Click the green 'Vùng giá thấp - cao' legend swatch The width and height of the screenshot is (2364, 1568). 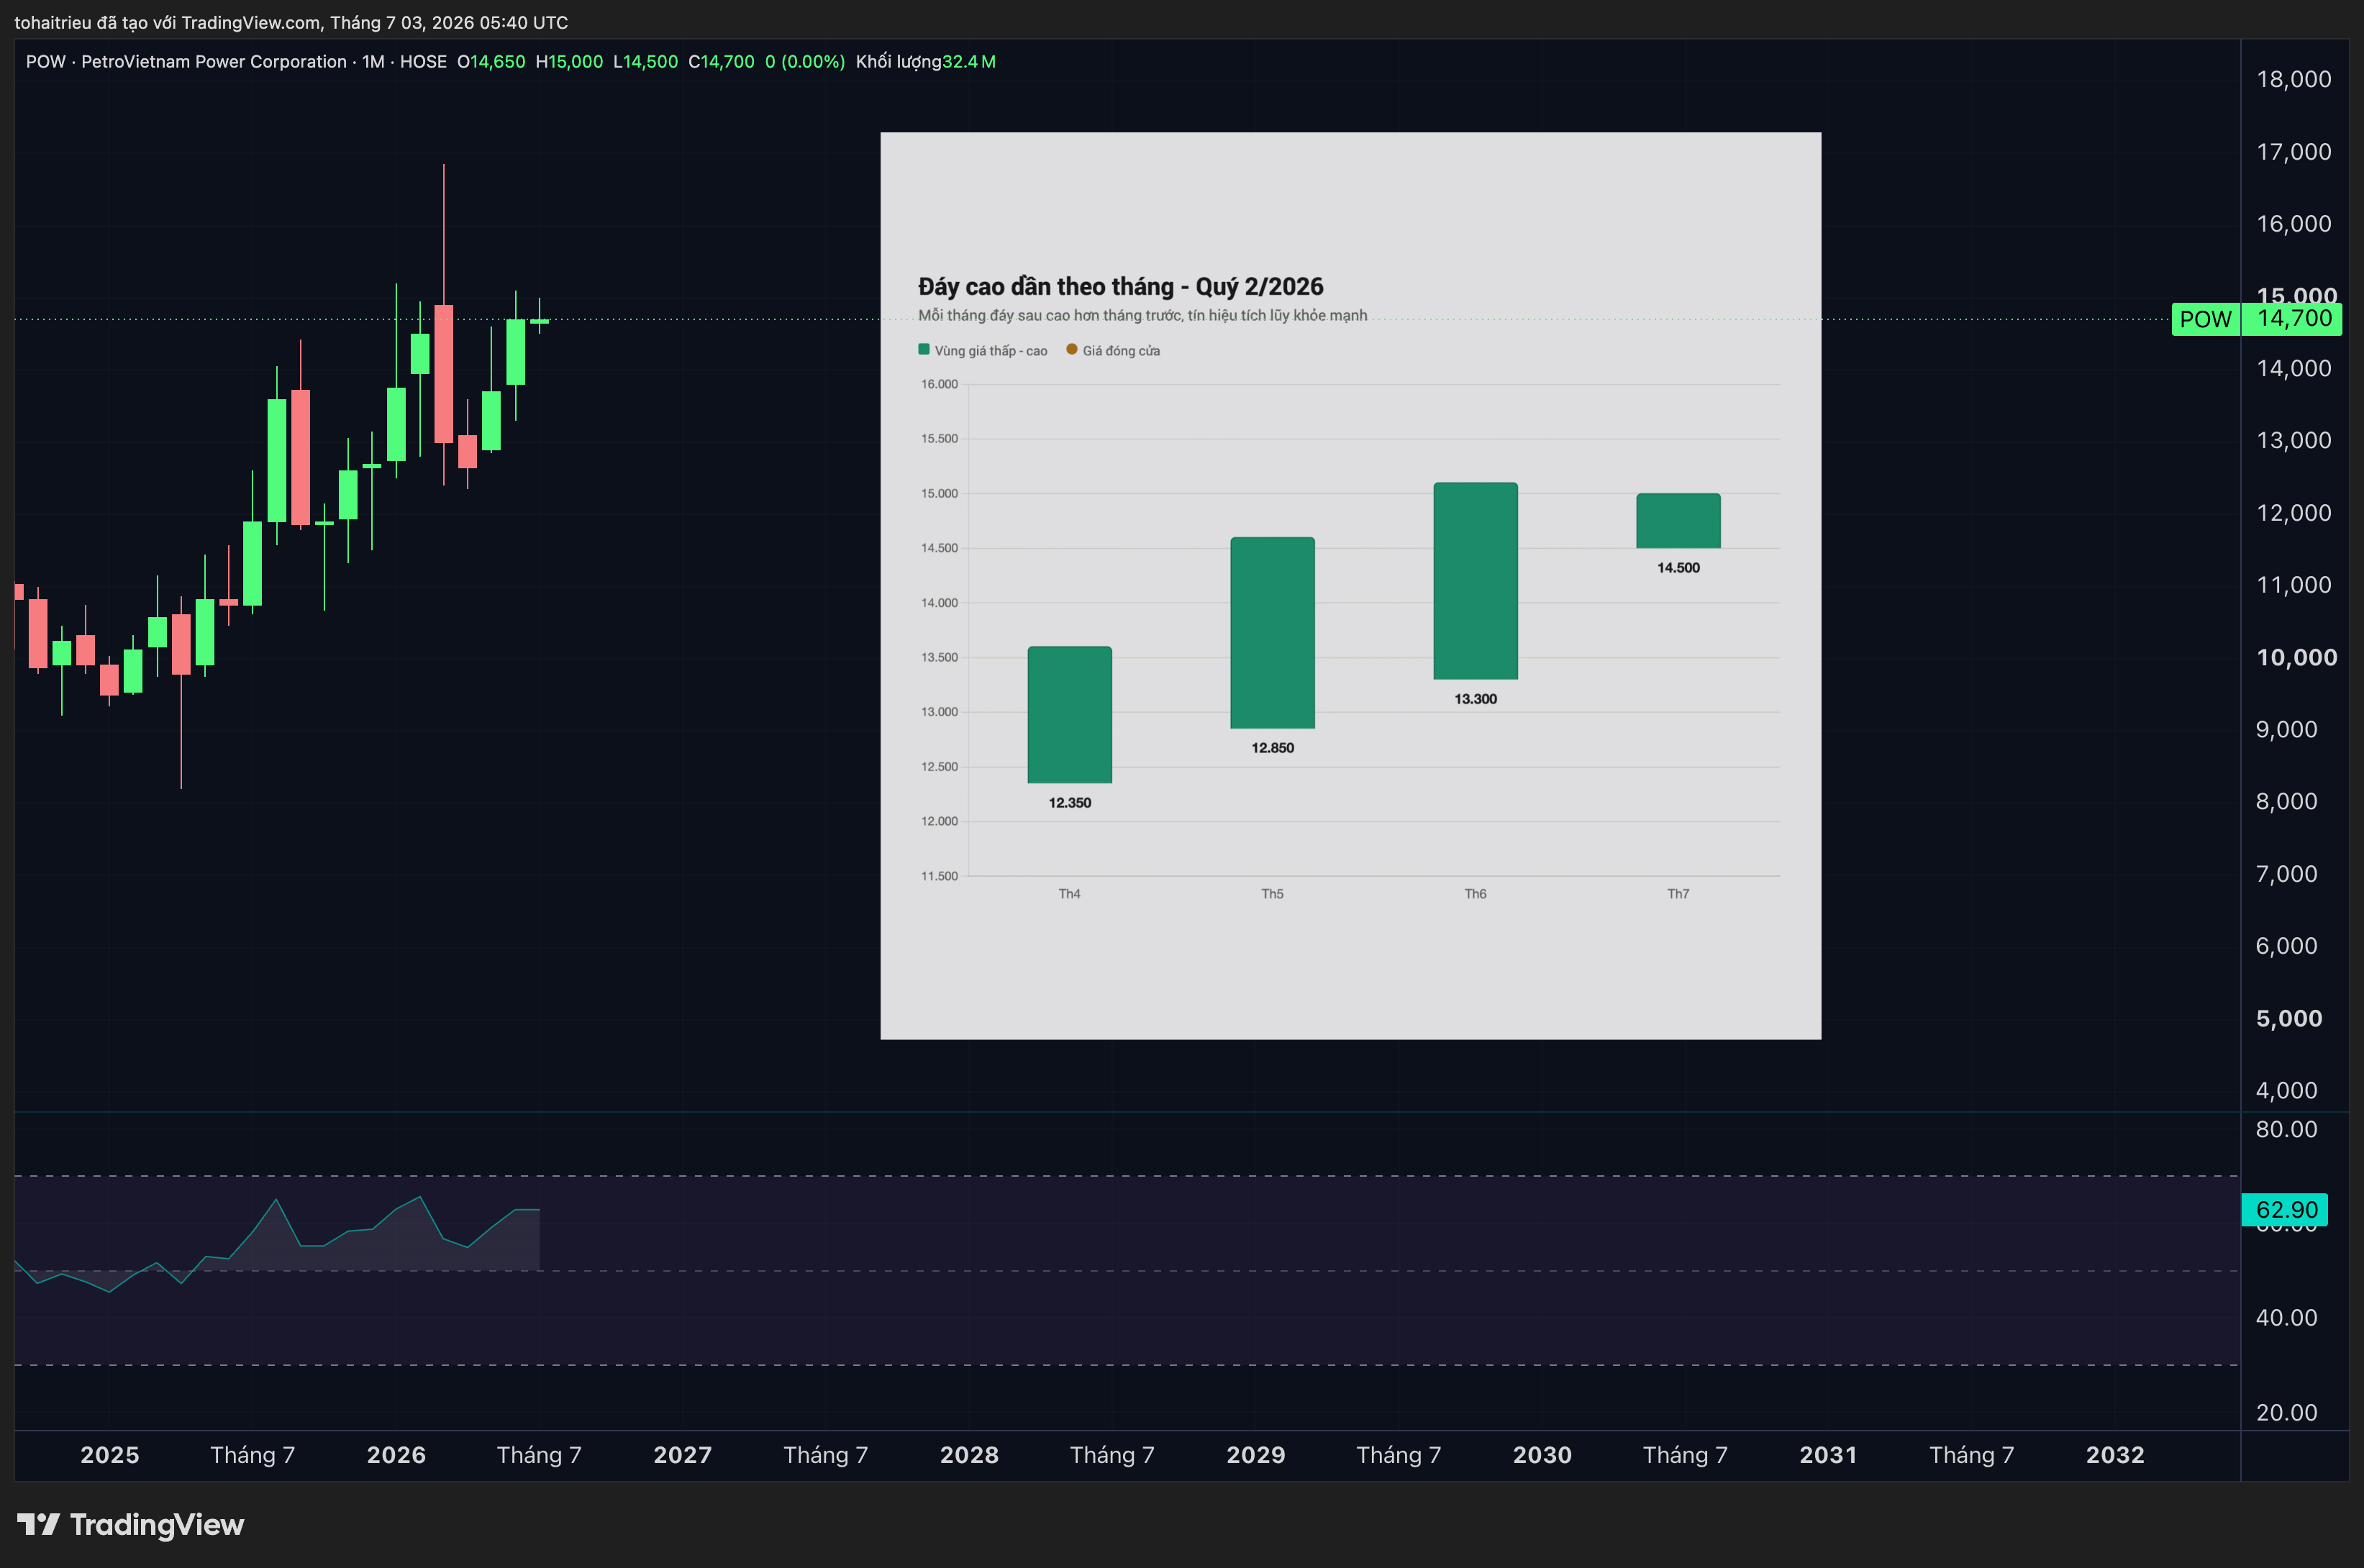tap(924, 349)
